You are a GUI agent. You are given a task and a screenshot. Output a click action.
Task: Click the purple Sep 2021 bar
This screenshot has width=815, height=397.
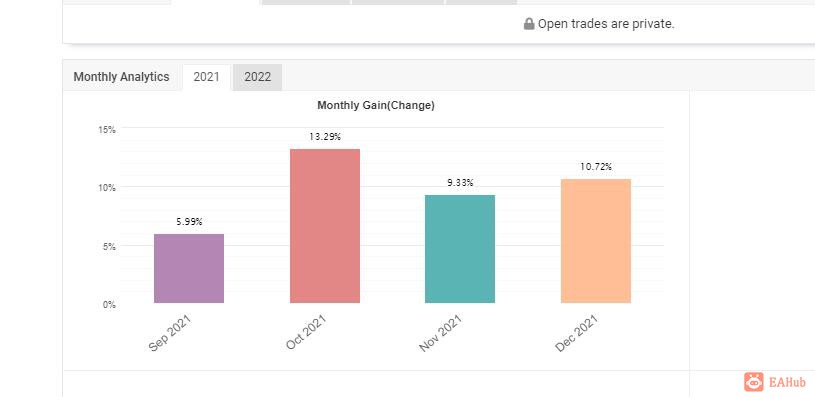coord(189,269)
